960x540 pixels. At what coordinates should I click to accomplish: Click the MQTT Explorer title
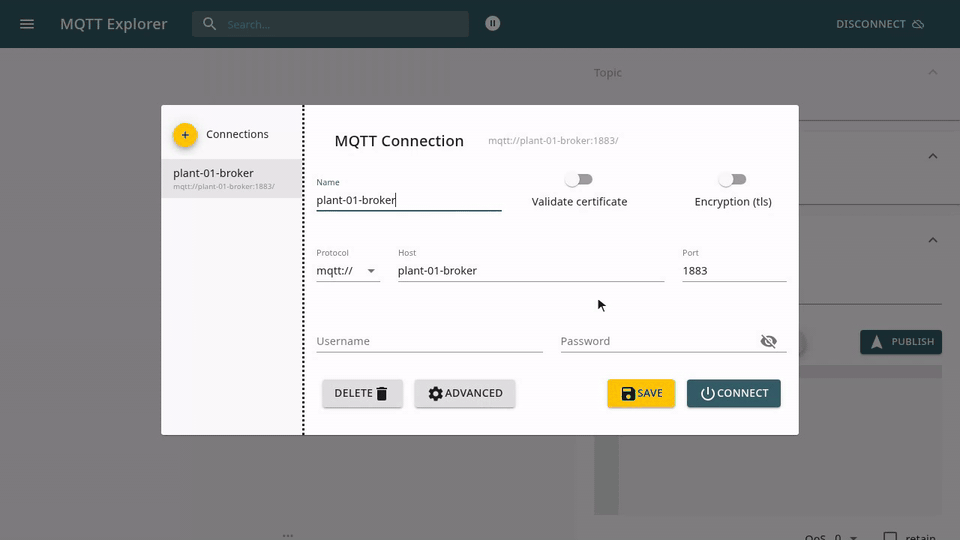(x=113, y=24)
